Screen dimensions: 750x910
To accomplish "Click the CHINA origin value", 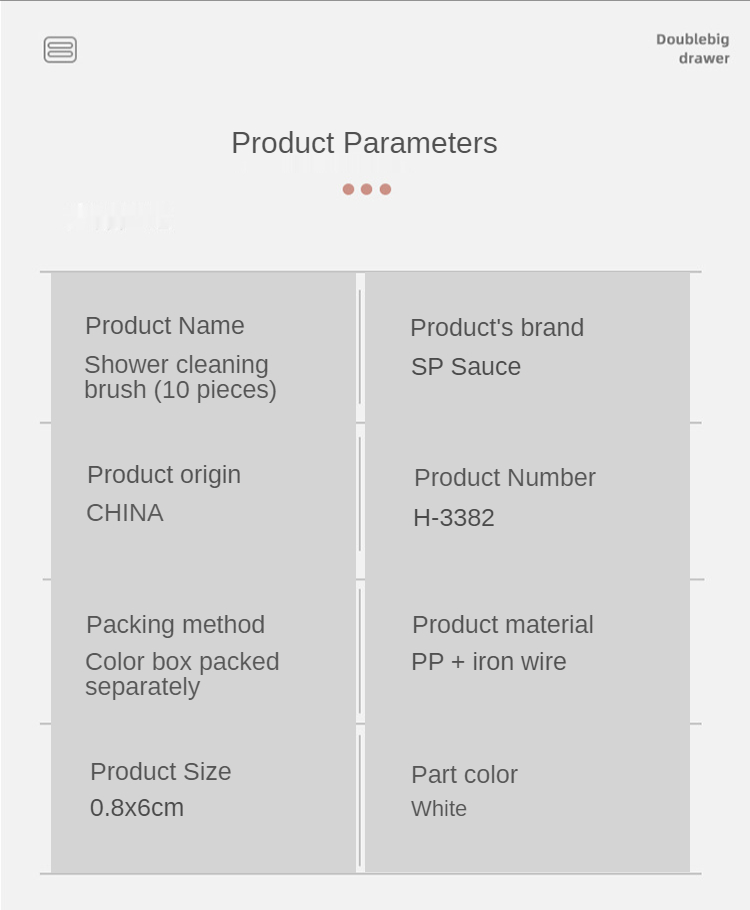I will coord(125,513).
